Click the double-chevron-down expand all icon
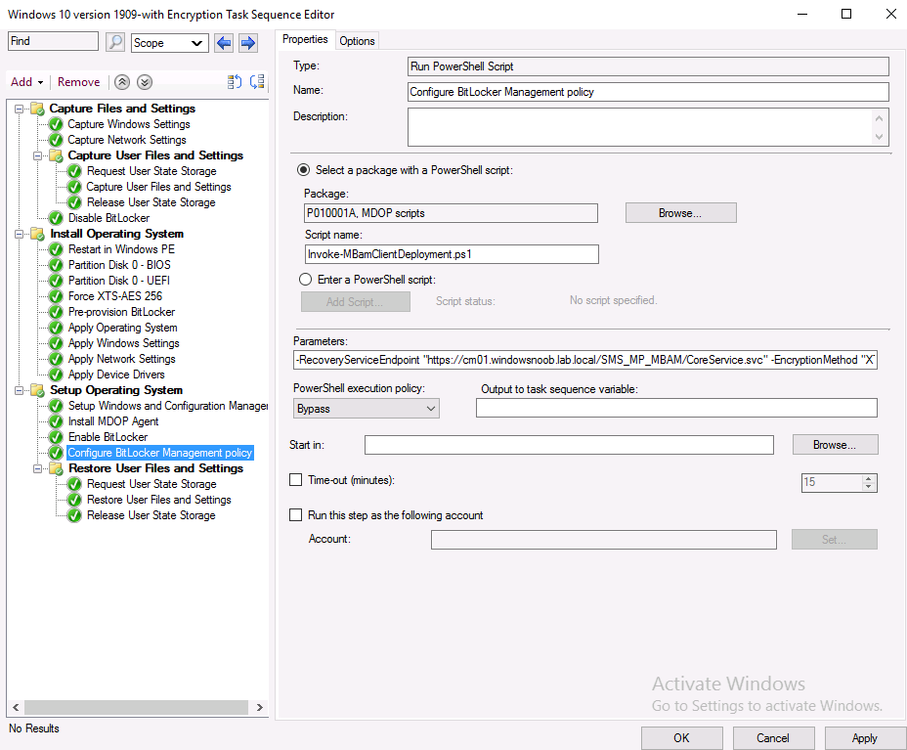907x750 pixels. coord(145,82)
